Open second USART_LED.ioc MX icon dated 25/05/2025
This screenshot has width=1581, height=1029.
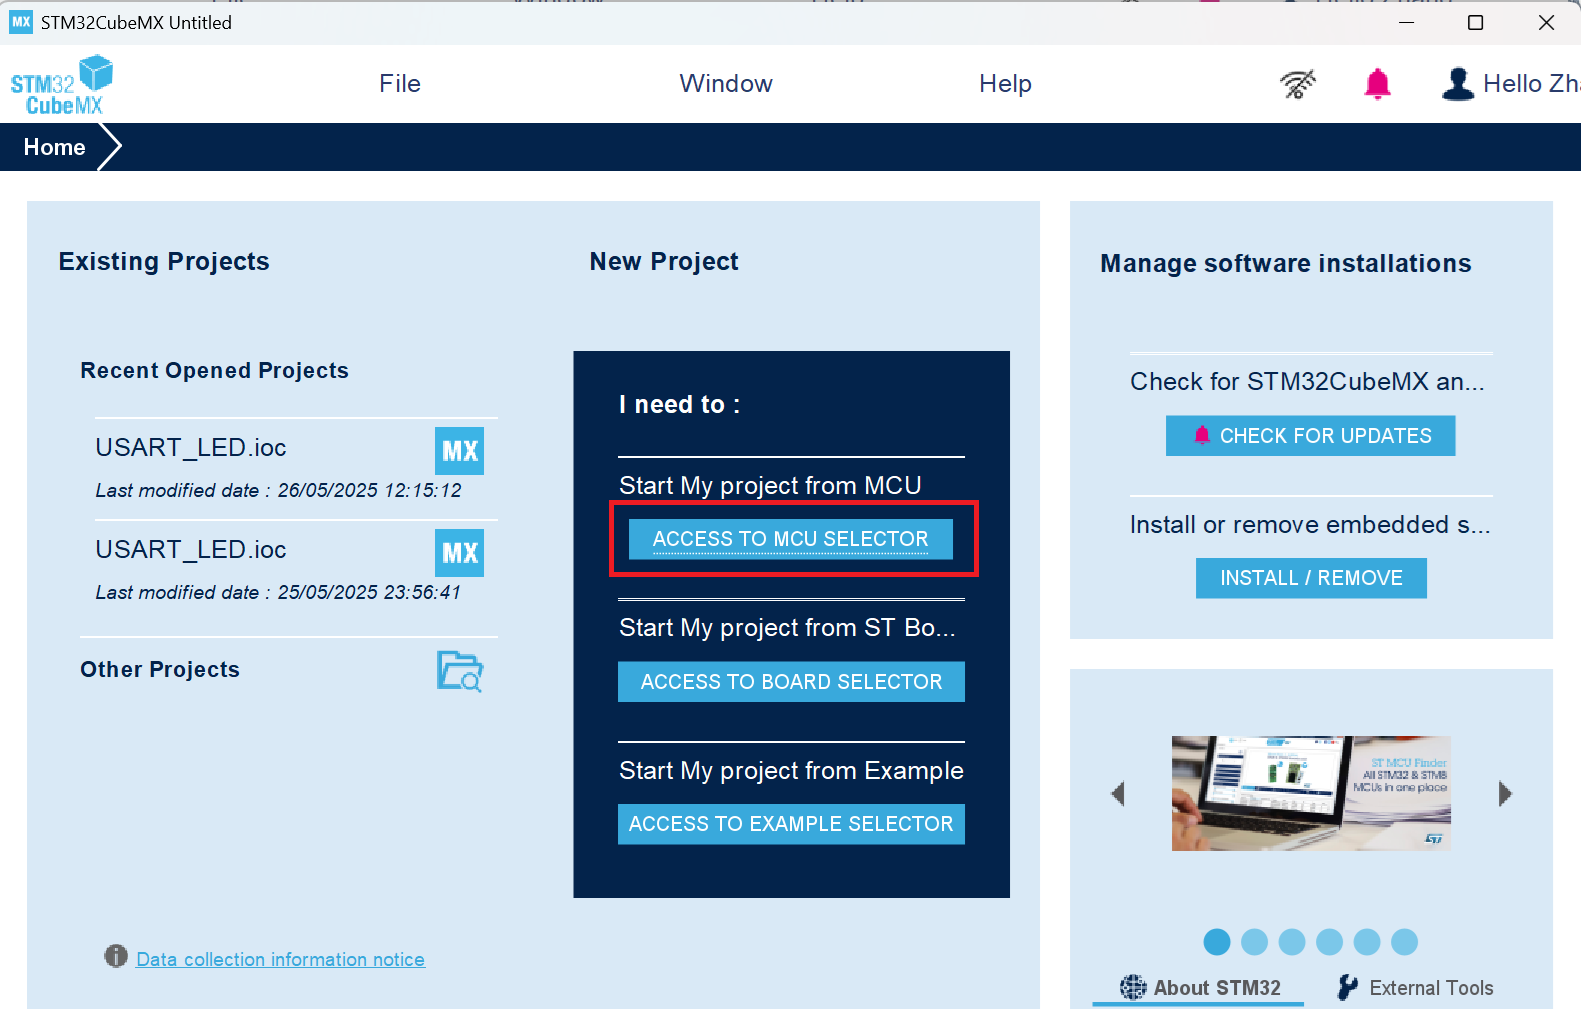tap(459, 553)
